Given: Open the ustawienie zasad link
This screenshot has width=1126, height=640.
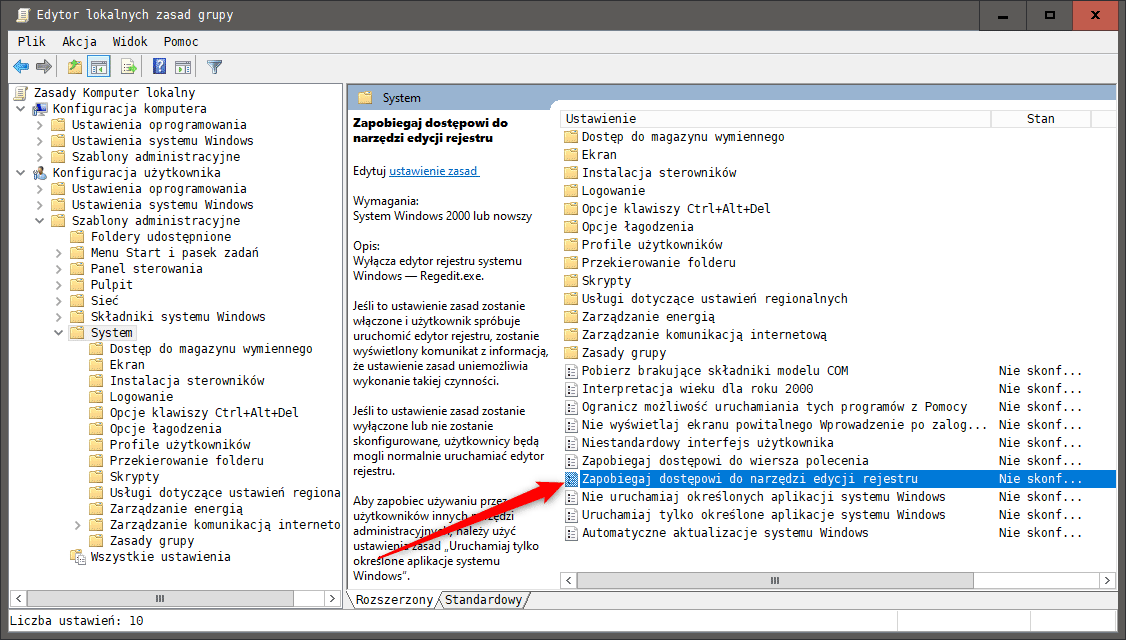Looking at the screenshot, I should [434, 171].
